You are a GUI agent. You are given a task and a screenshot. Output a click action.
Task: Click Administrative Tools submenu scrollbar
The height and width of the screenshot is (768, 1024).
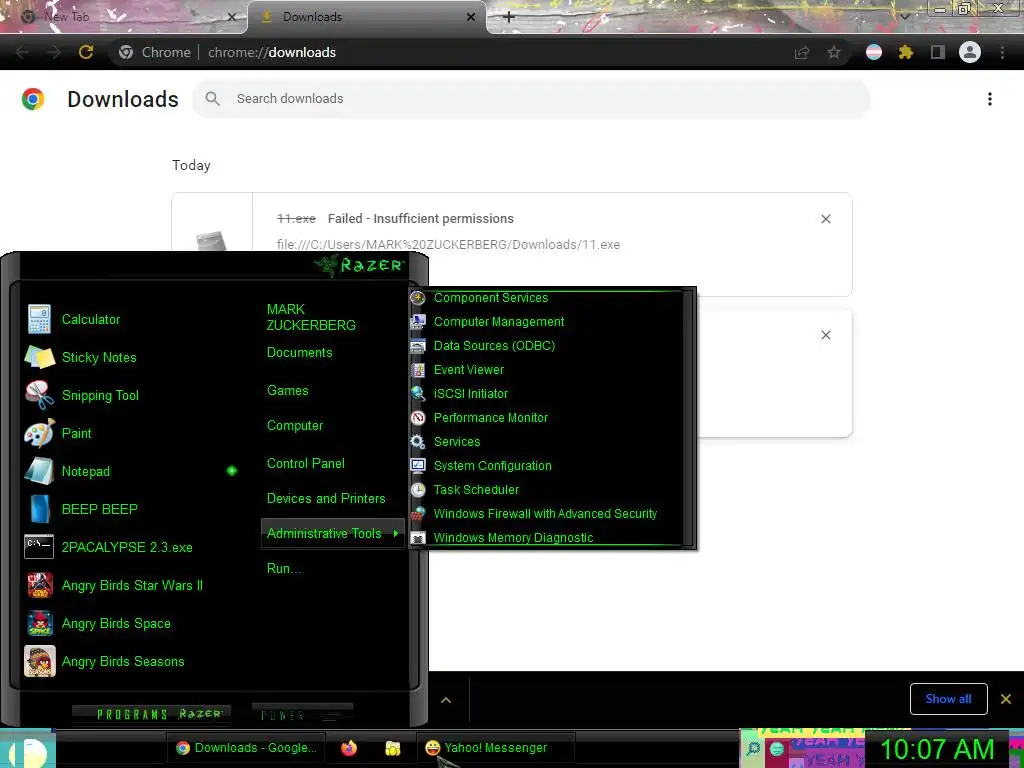point(687,418)
